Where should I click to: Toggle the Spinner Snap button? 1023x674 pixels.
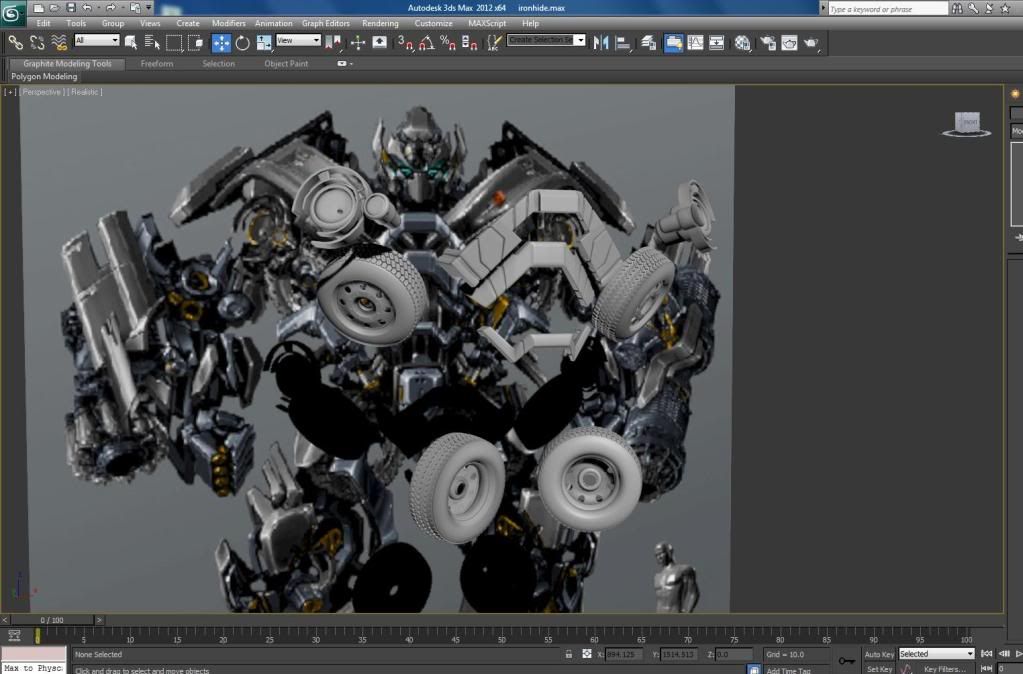pyautogui.click(x=469, y=43)
